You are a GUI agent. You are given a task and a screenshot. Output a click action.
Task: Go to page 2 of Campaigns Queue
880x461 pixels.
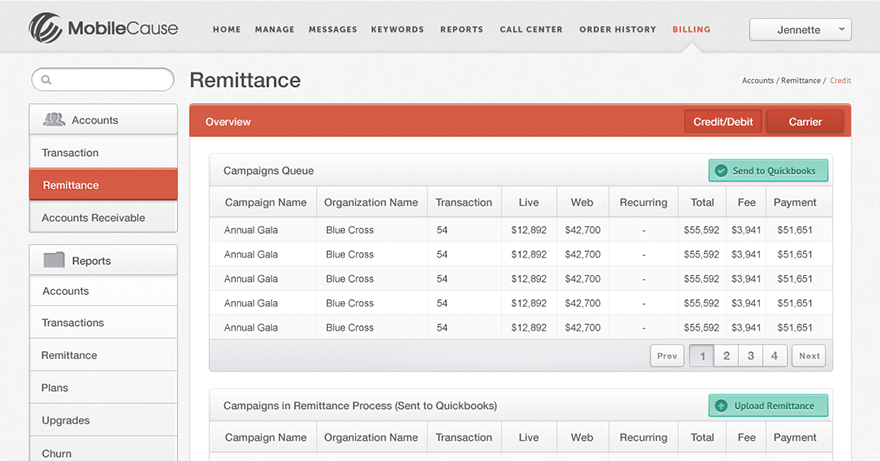point(726,356)
